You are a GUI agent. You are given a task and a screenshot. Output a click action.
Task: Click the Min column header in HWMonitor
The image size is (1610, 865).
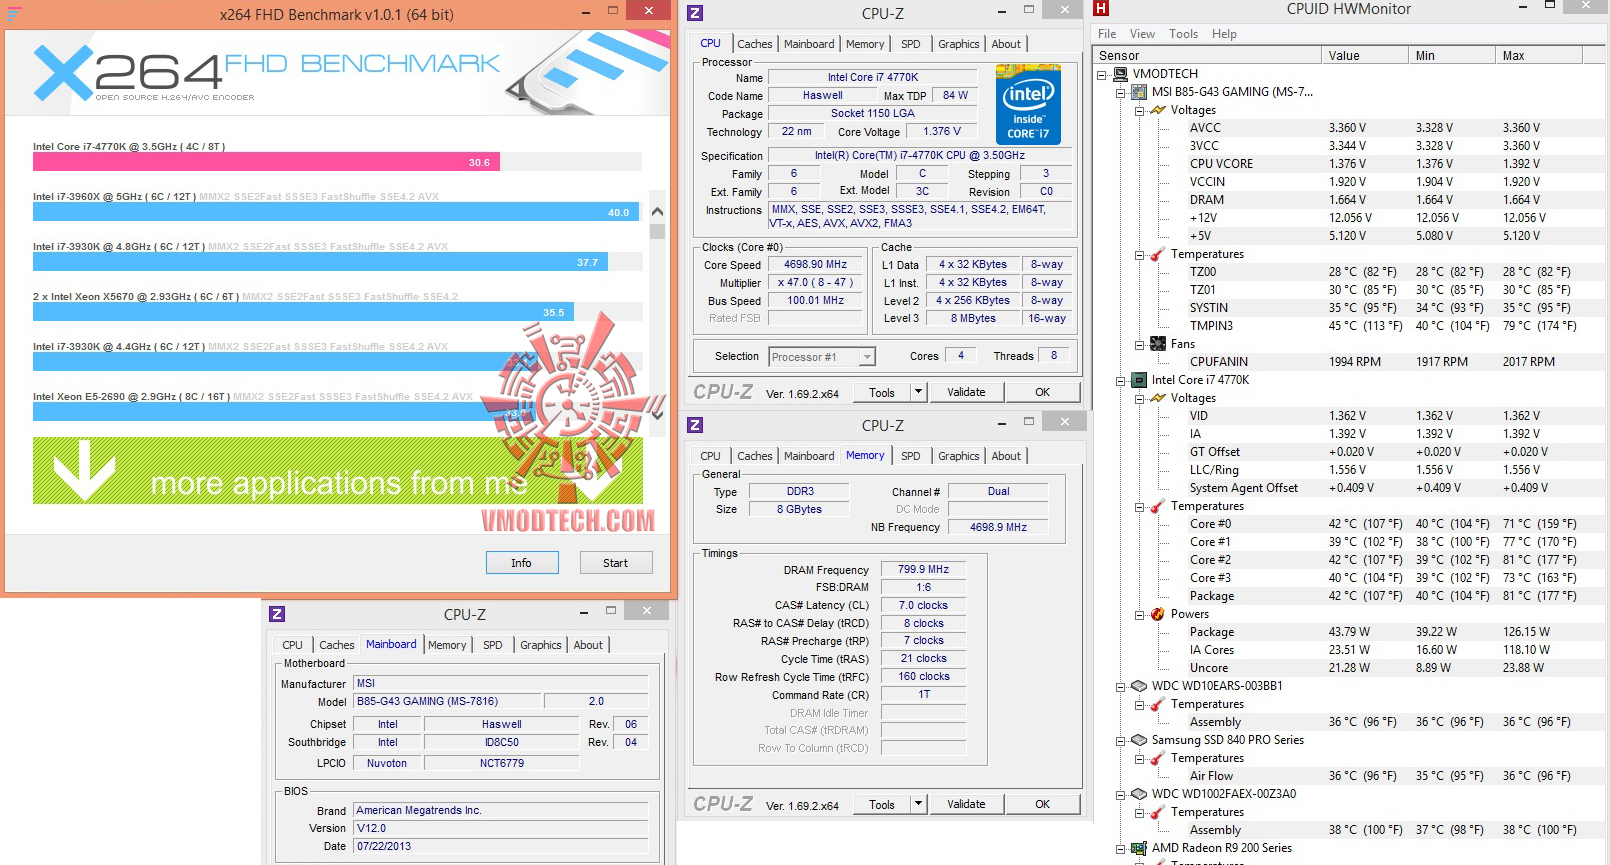[x=1452, y=56]
